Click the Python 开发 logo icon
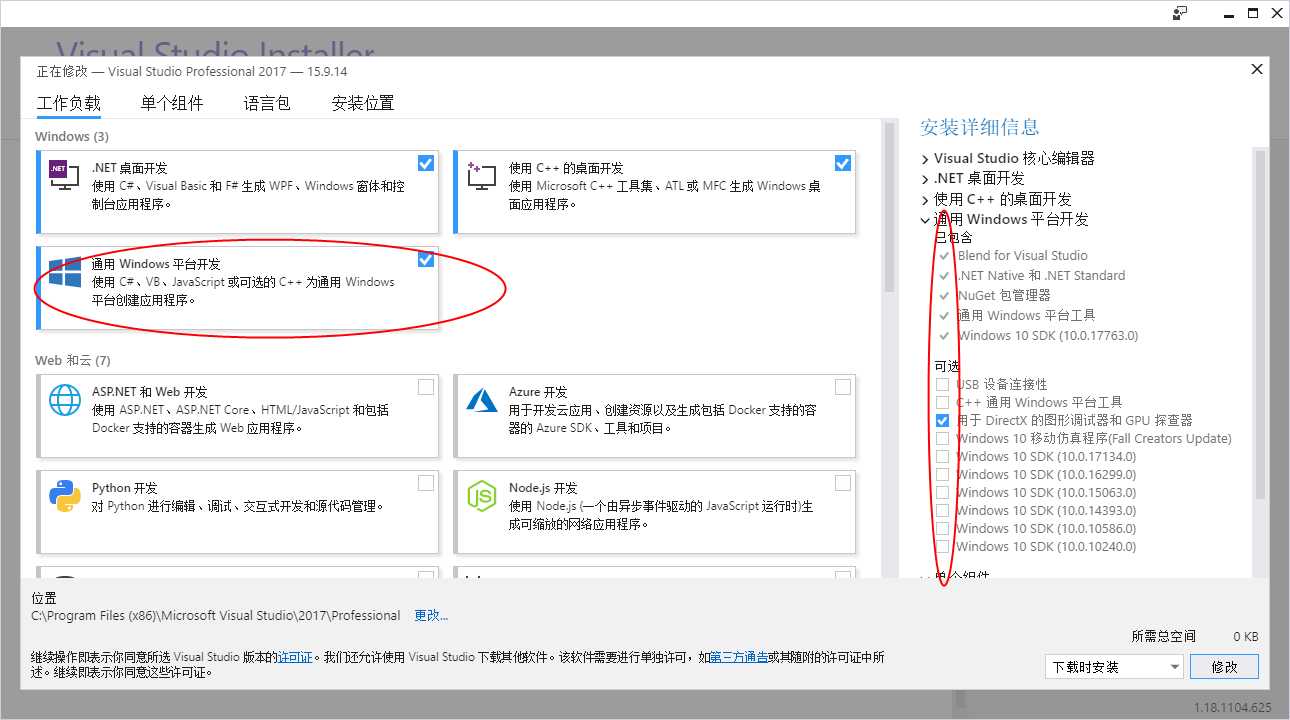Image resolution: width=1290 pixels, height=720 pixels. pos(65,495)
